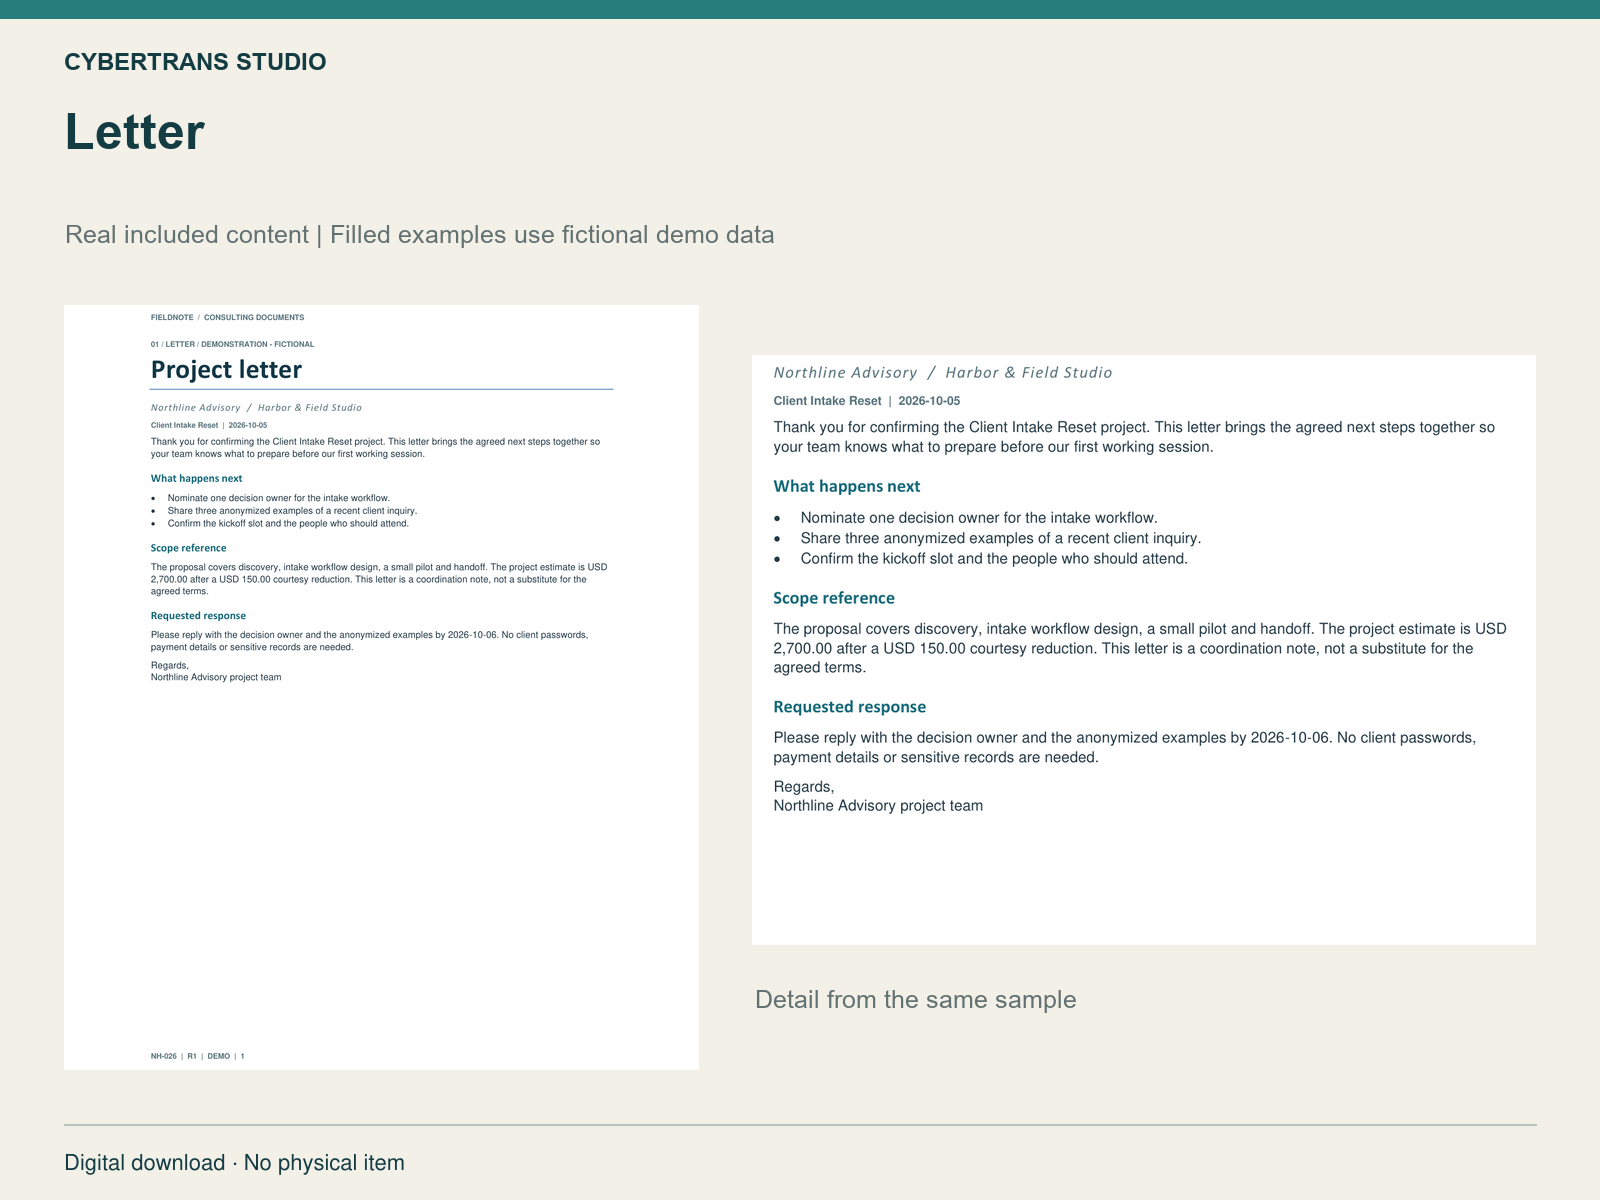The width and height of the screenshot is (1600, 1200).
Task: Click 'What happens next' heading in left page
Action: click(x=196, y=479)
